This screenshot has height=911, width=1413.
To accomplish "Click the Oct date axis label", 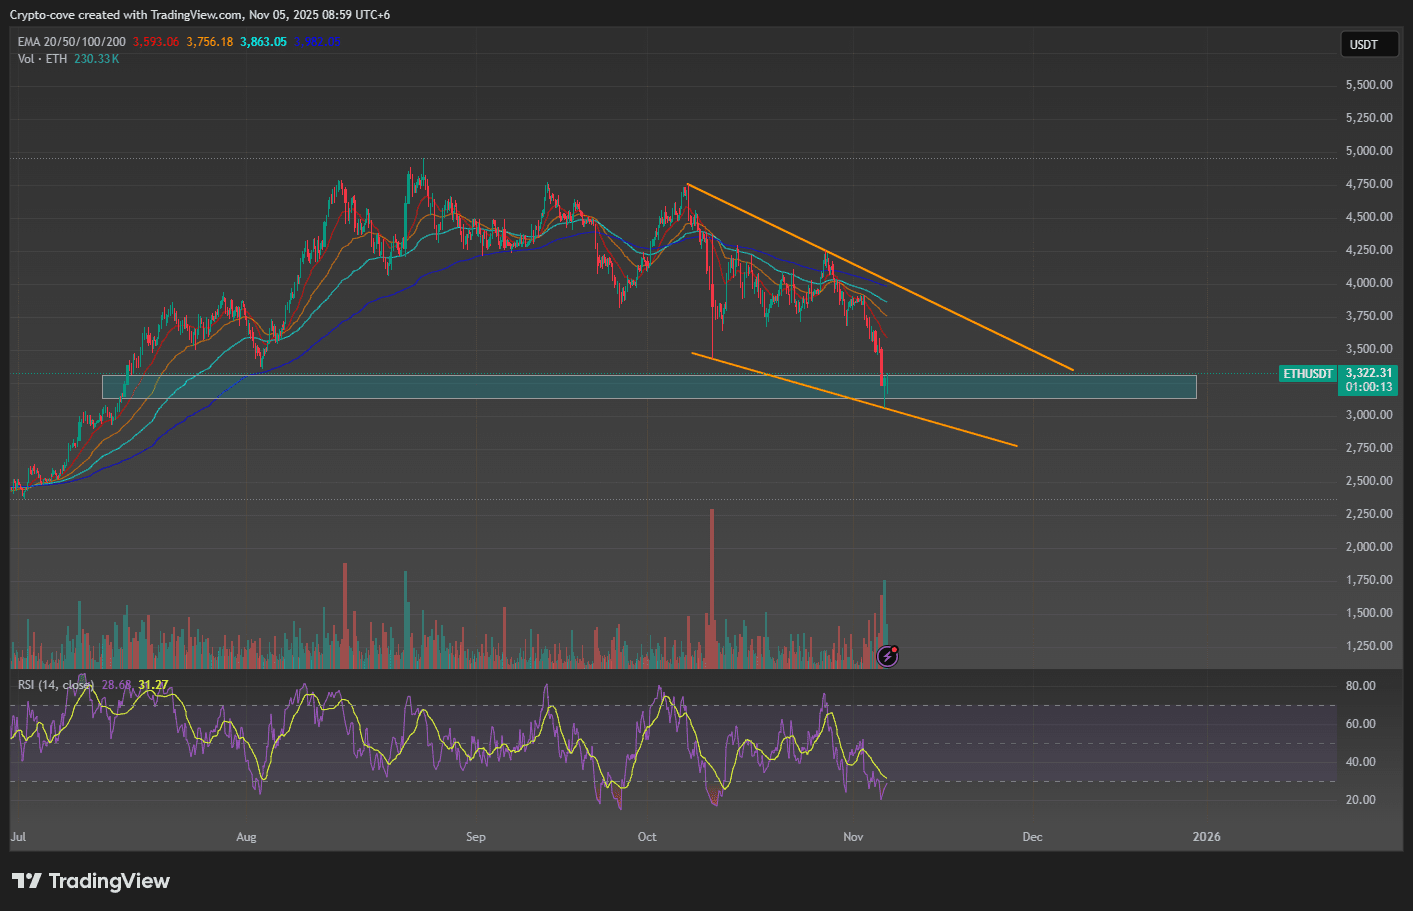I will [x=647, y=837].
